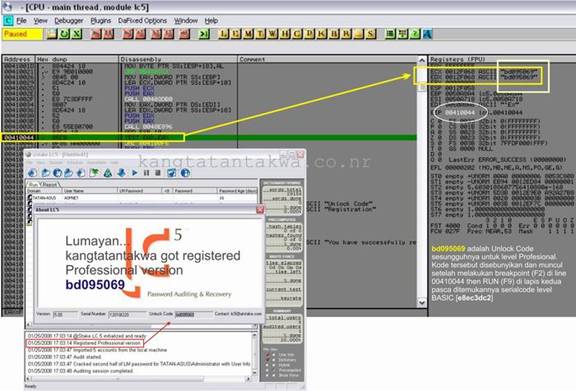The height and width of the screenshot is (391, 576).
Task: Click the restart program toolbar icon
Action: [x=64, y=34]
